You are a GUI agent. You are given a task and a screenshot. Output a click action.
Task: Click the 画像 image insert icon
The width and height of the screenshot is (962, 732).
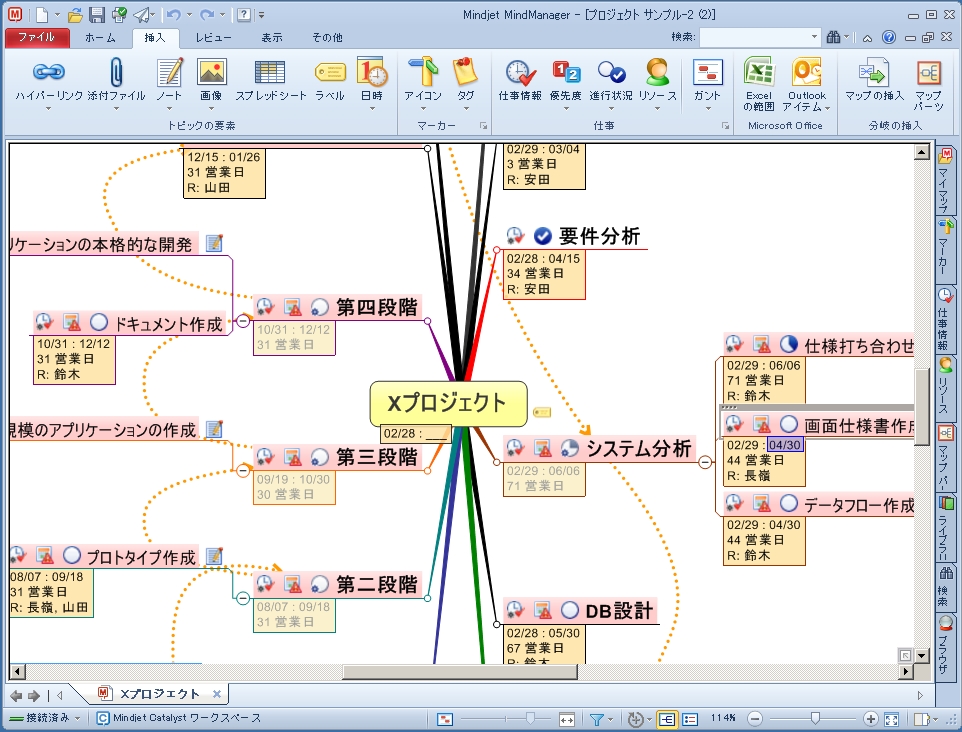pos(212,72)
